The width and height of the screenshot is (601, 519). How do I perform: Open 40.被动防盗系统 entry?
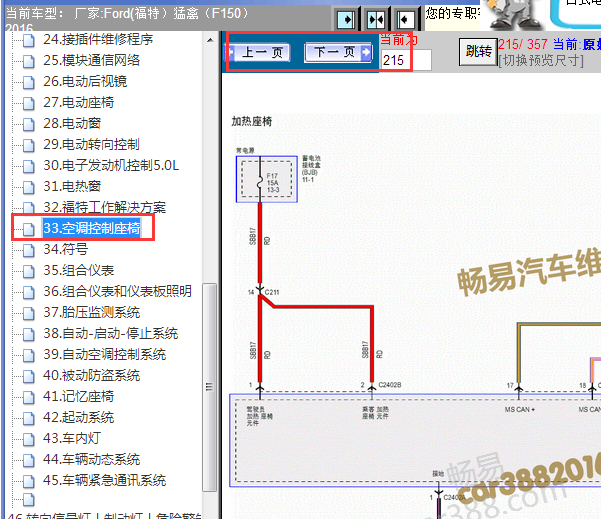click(92, 376)
